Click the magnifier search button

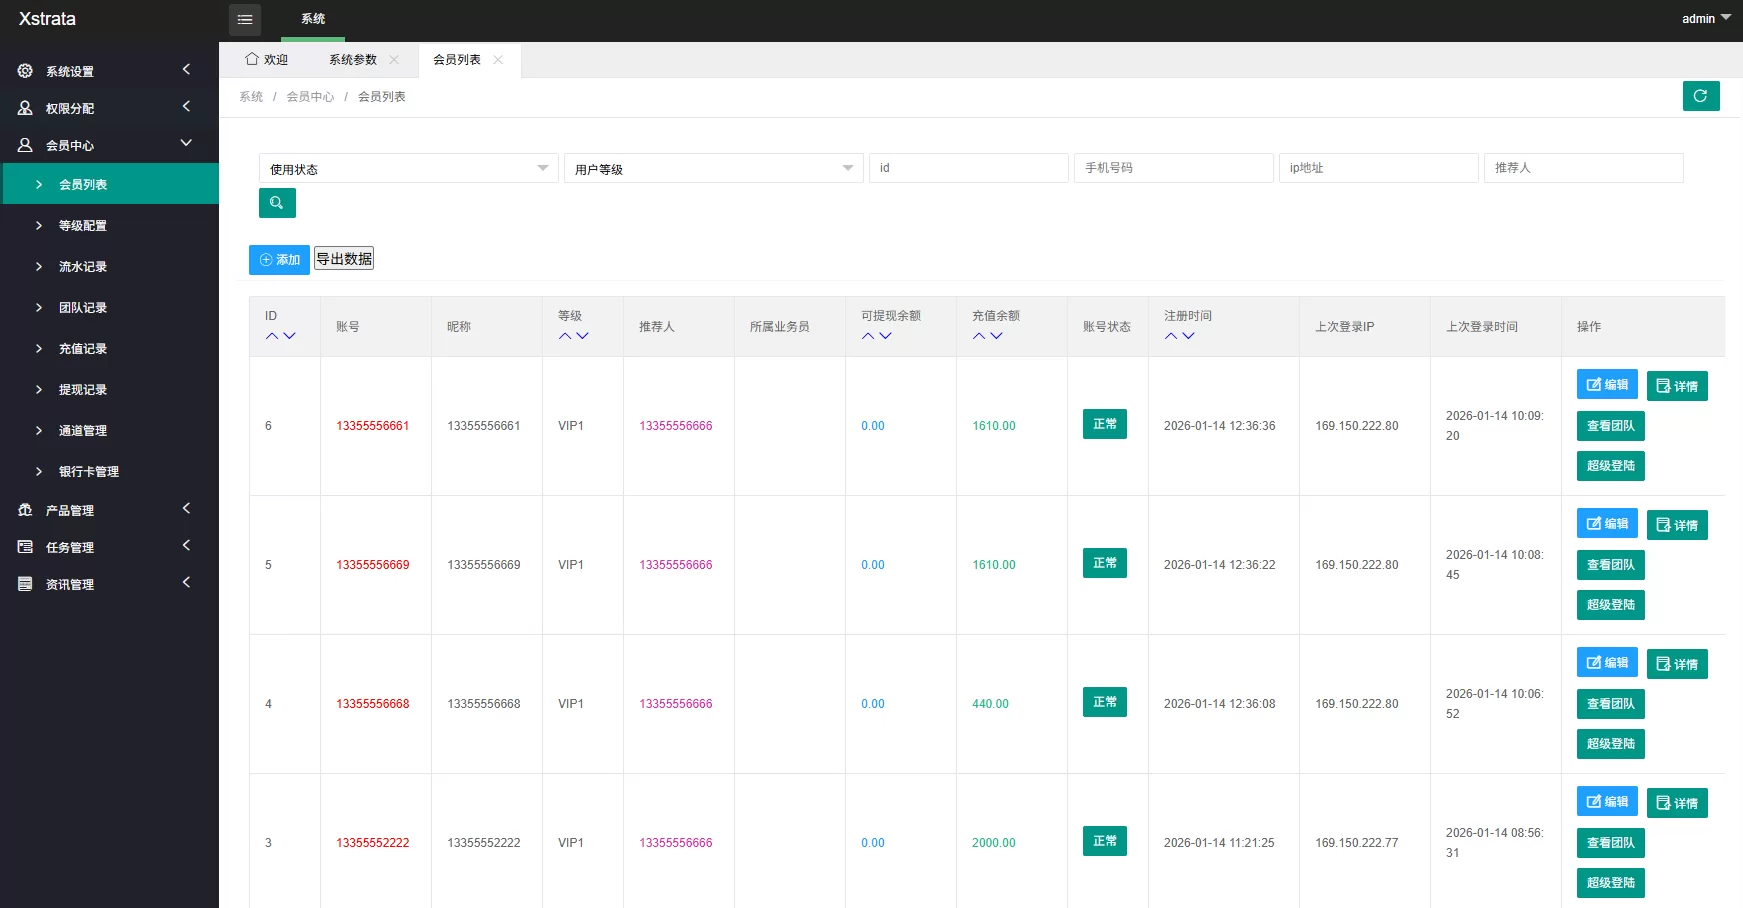277,203
